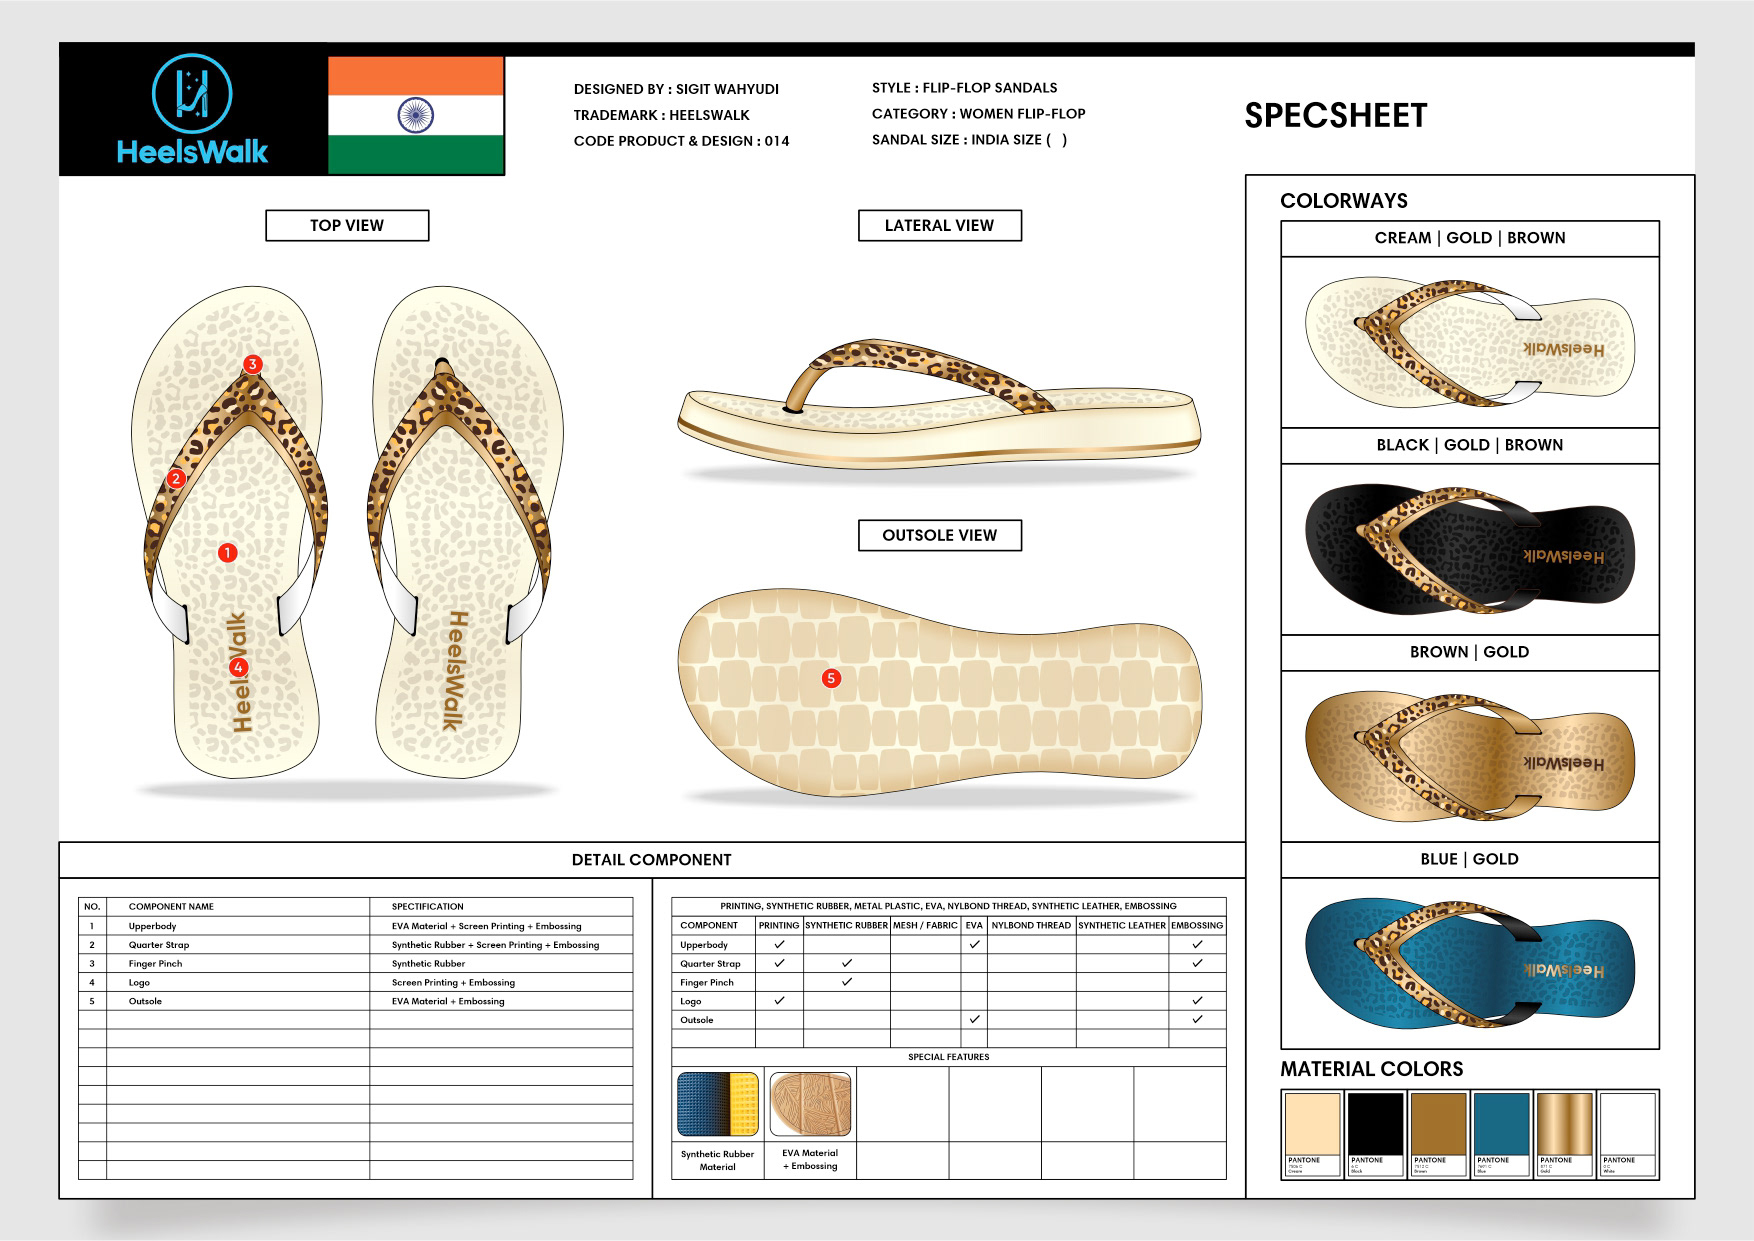Screen dimensions: 1754x1241
Task: Click the MATERIAL COLORS heading
Action: (x=1371, y=1069)
